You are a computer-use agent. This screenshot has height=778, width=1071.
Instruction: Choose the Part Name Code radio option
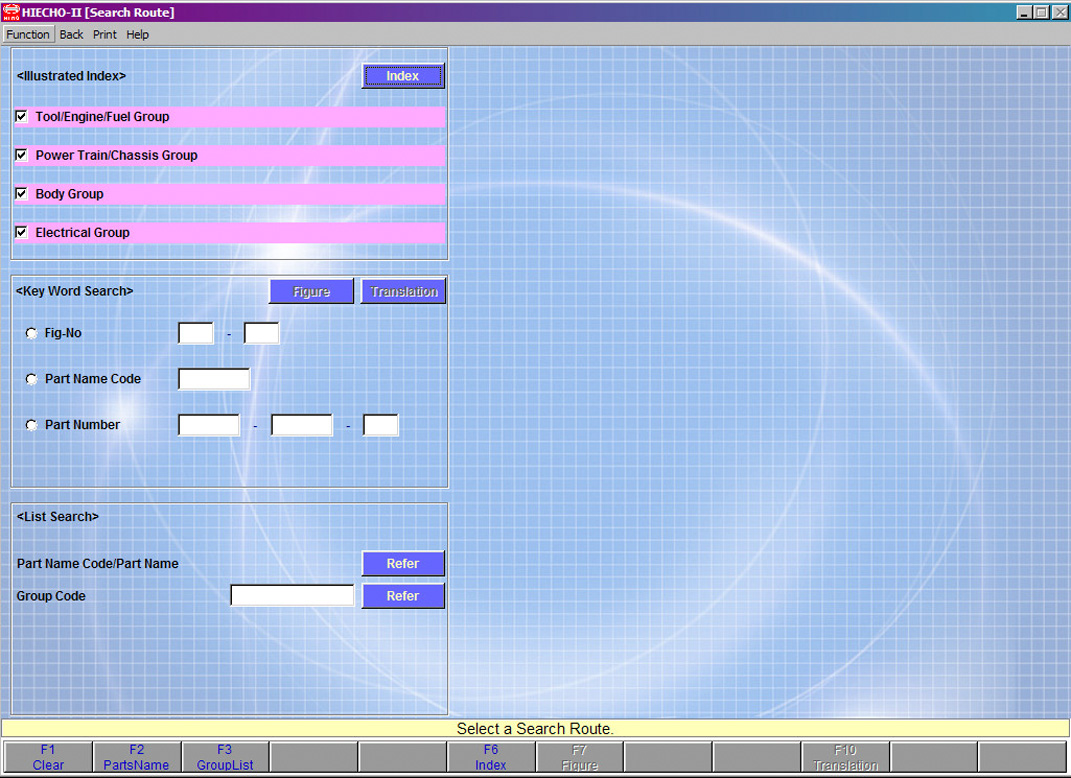coord(32,379)
